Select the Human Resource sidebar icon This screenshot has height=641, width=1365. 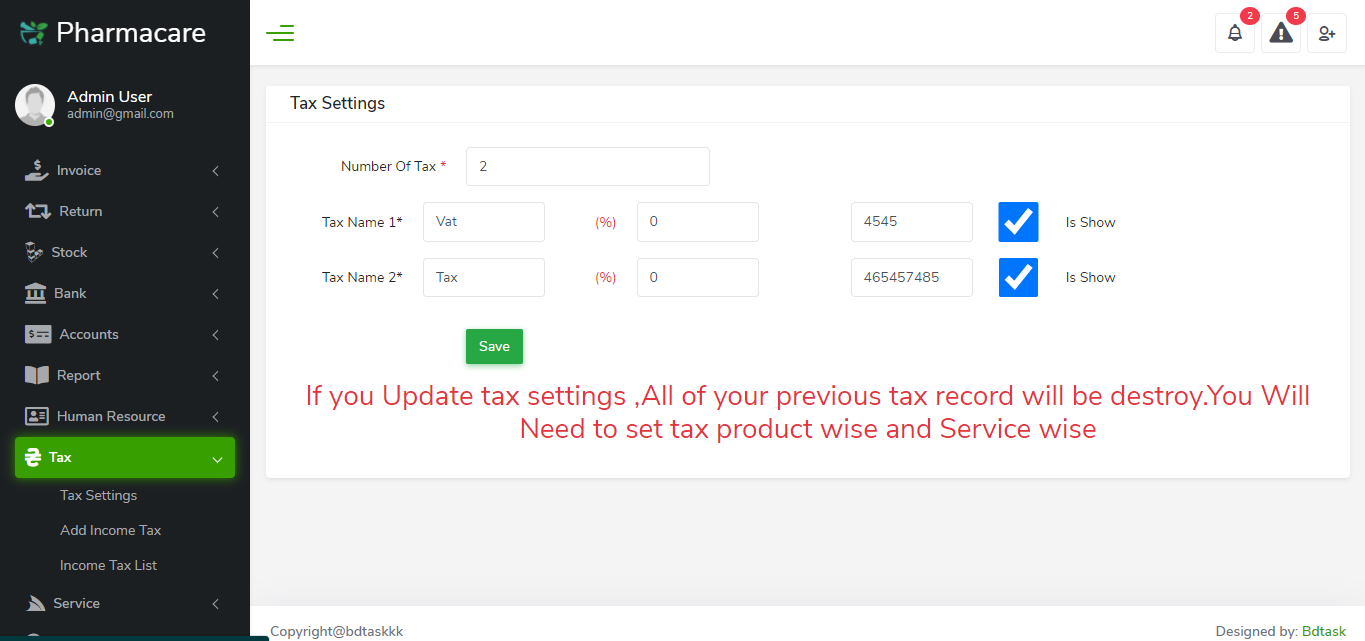click(x=35, y=416)
